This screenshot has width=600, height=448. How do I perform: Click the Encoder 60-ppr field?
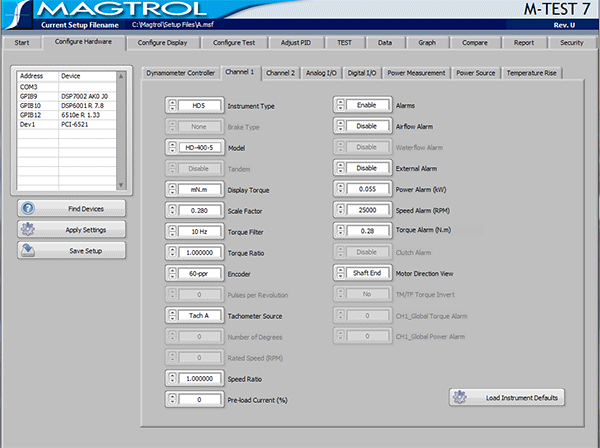199,274
